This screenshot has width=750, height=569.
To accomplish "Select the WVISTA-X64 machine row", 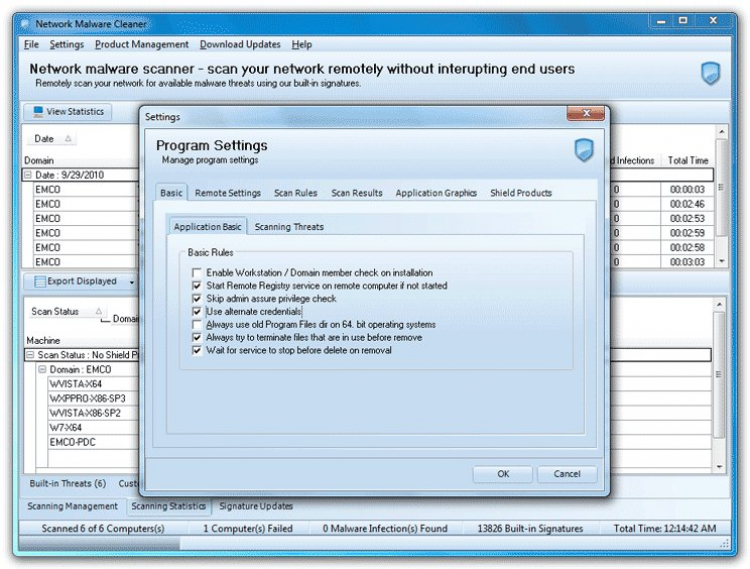I will click(x=92, y=384).
